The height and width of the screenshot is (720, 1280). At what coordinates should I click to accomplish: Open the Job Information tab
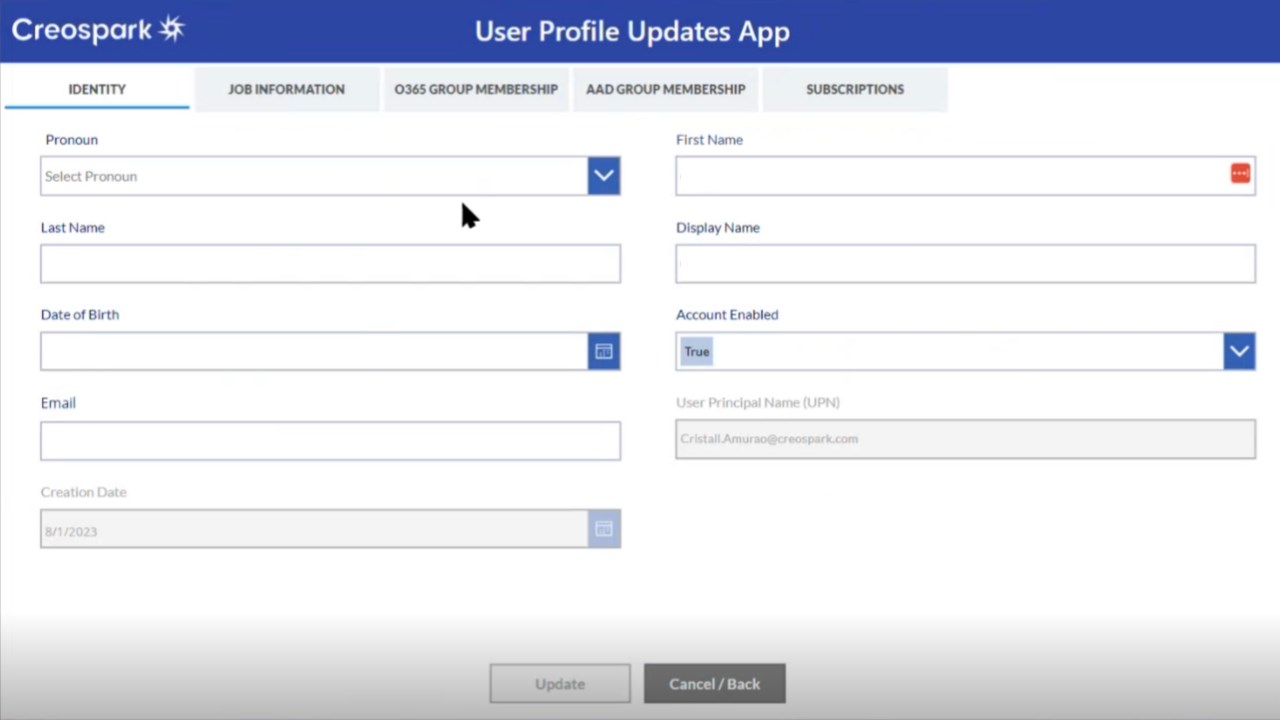pyautogui.click(x=286, y=89)
